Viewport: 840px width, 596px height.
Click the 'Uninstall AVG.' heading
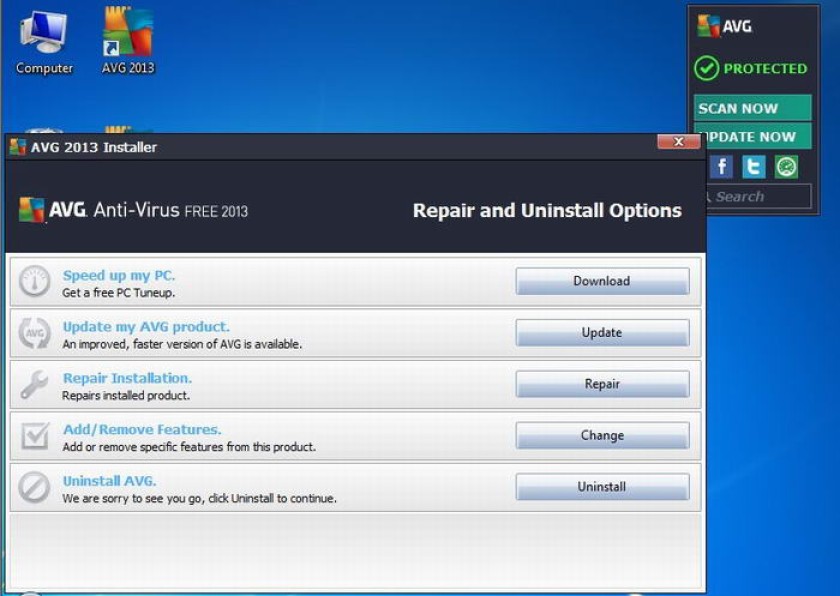109,481
